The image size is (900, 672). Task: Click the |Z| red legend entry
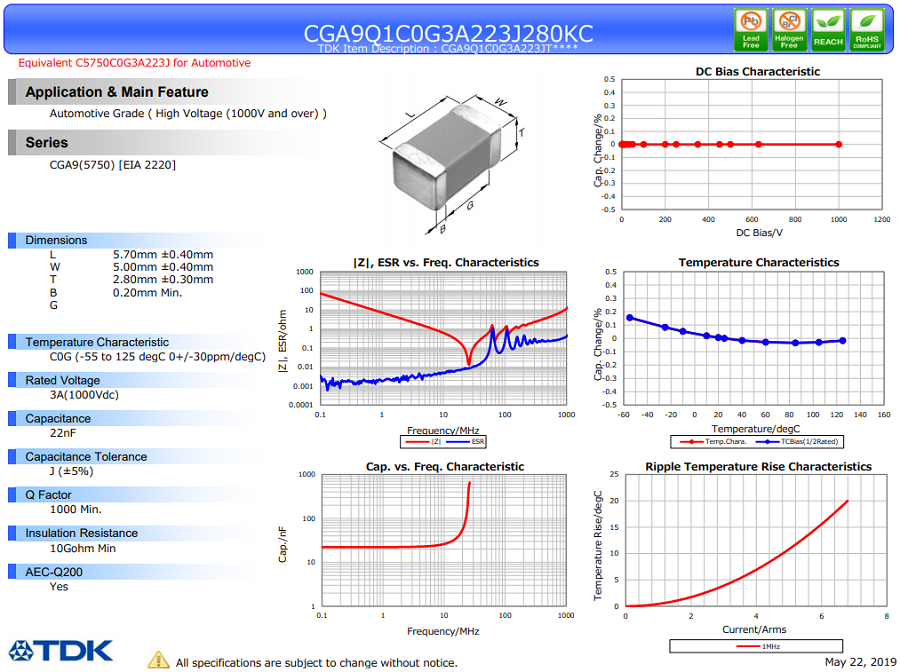click(423, 442)
